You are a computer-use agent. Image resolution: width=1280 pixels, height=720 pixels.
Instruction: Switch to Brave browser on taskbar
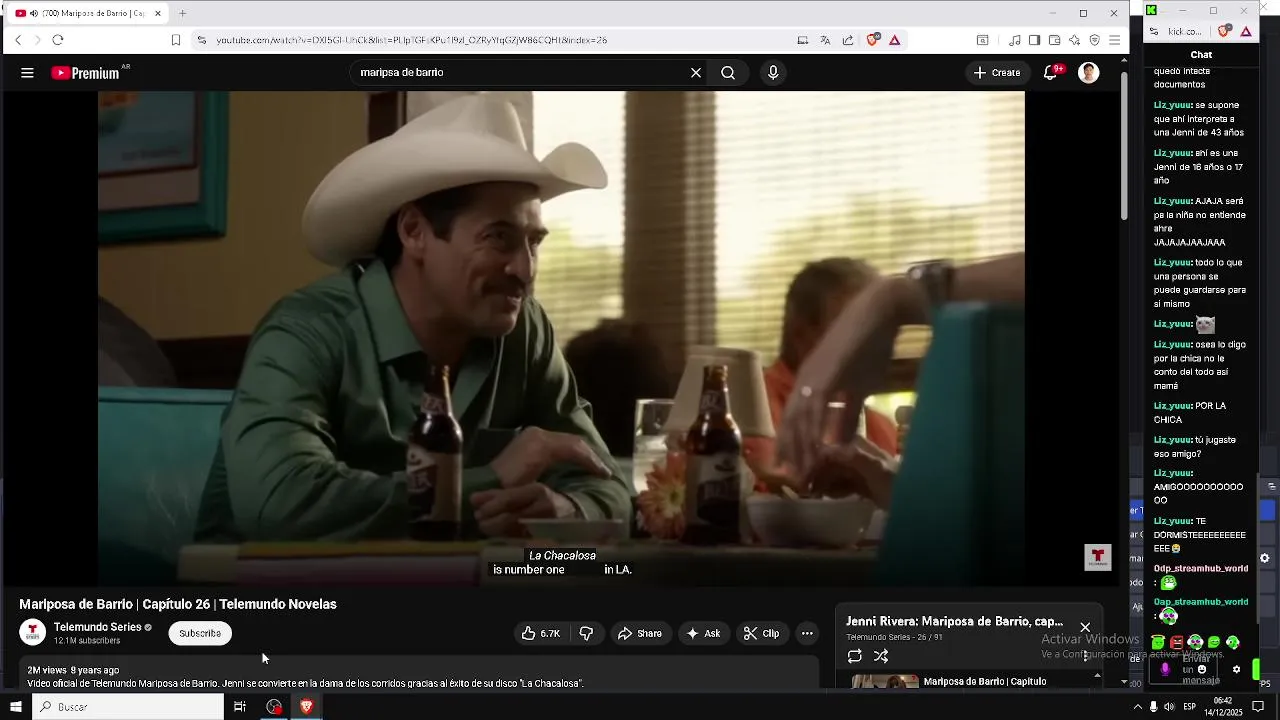click(x=306, y=706)
